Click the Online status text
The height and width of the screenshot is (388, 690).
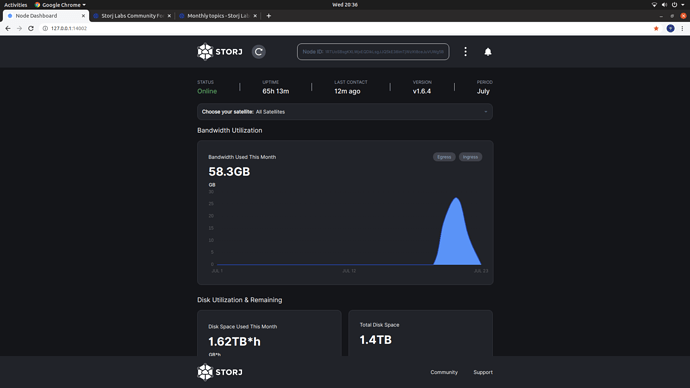point(207,91)
